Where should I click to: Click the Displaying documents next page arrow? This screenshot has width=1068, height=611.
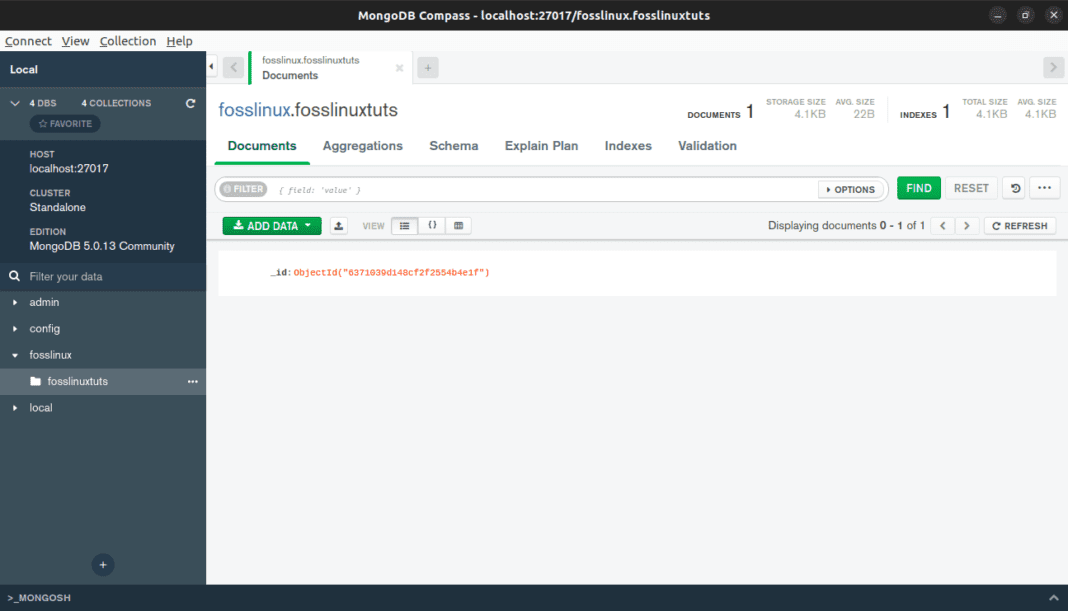coord(966,225)
